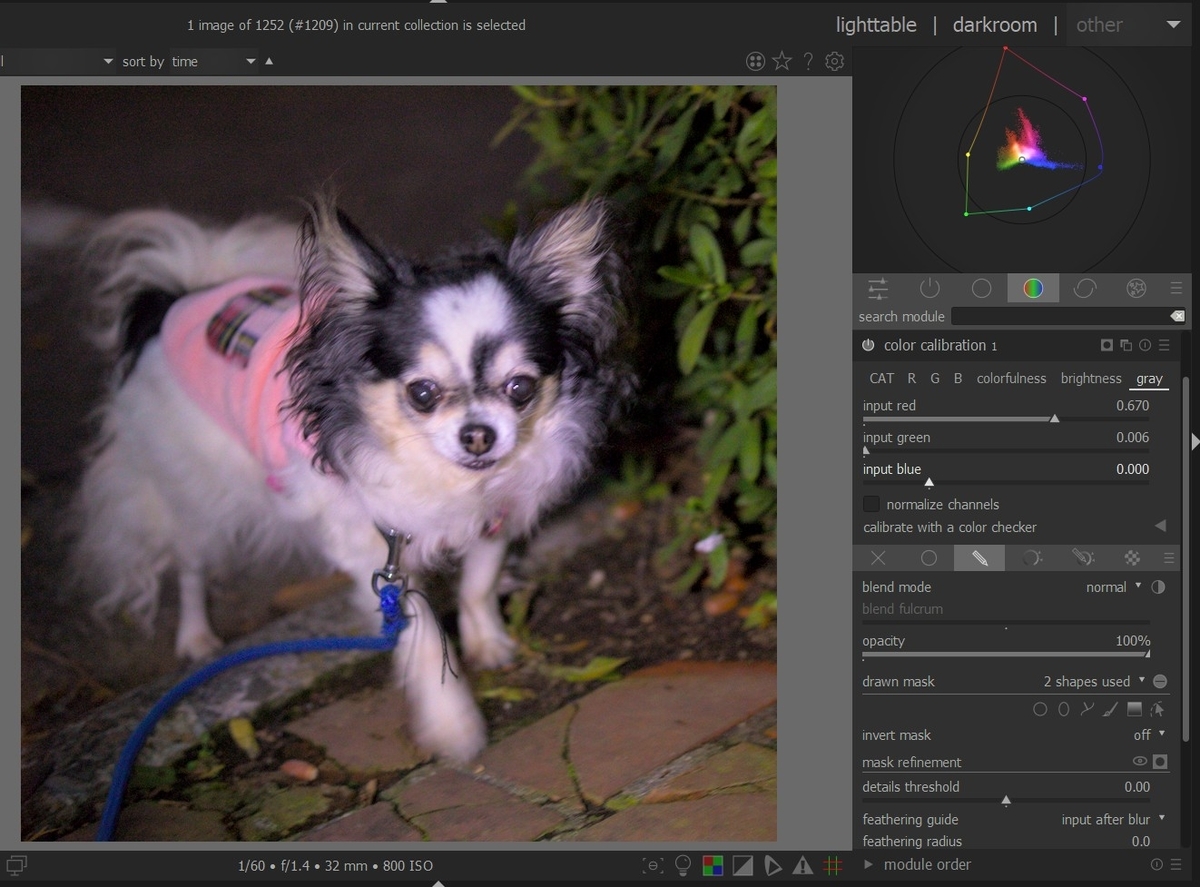
Task: Toggle show and edit mask elements
Action: click(x=1158, y=709)
